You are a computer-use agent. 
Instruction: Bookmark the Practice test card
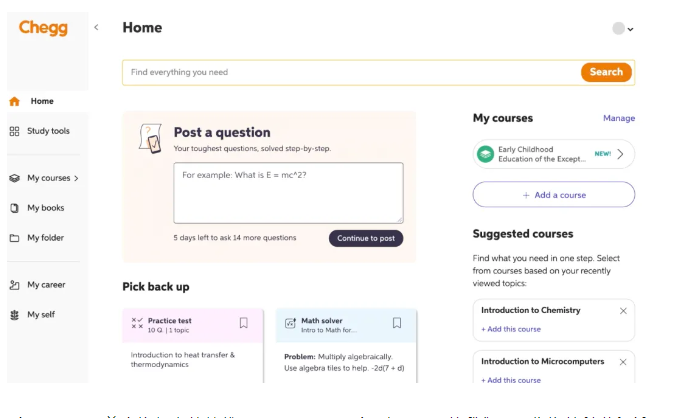tap(243, 323)
